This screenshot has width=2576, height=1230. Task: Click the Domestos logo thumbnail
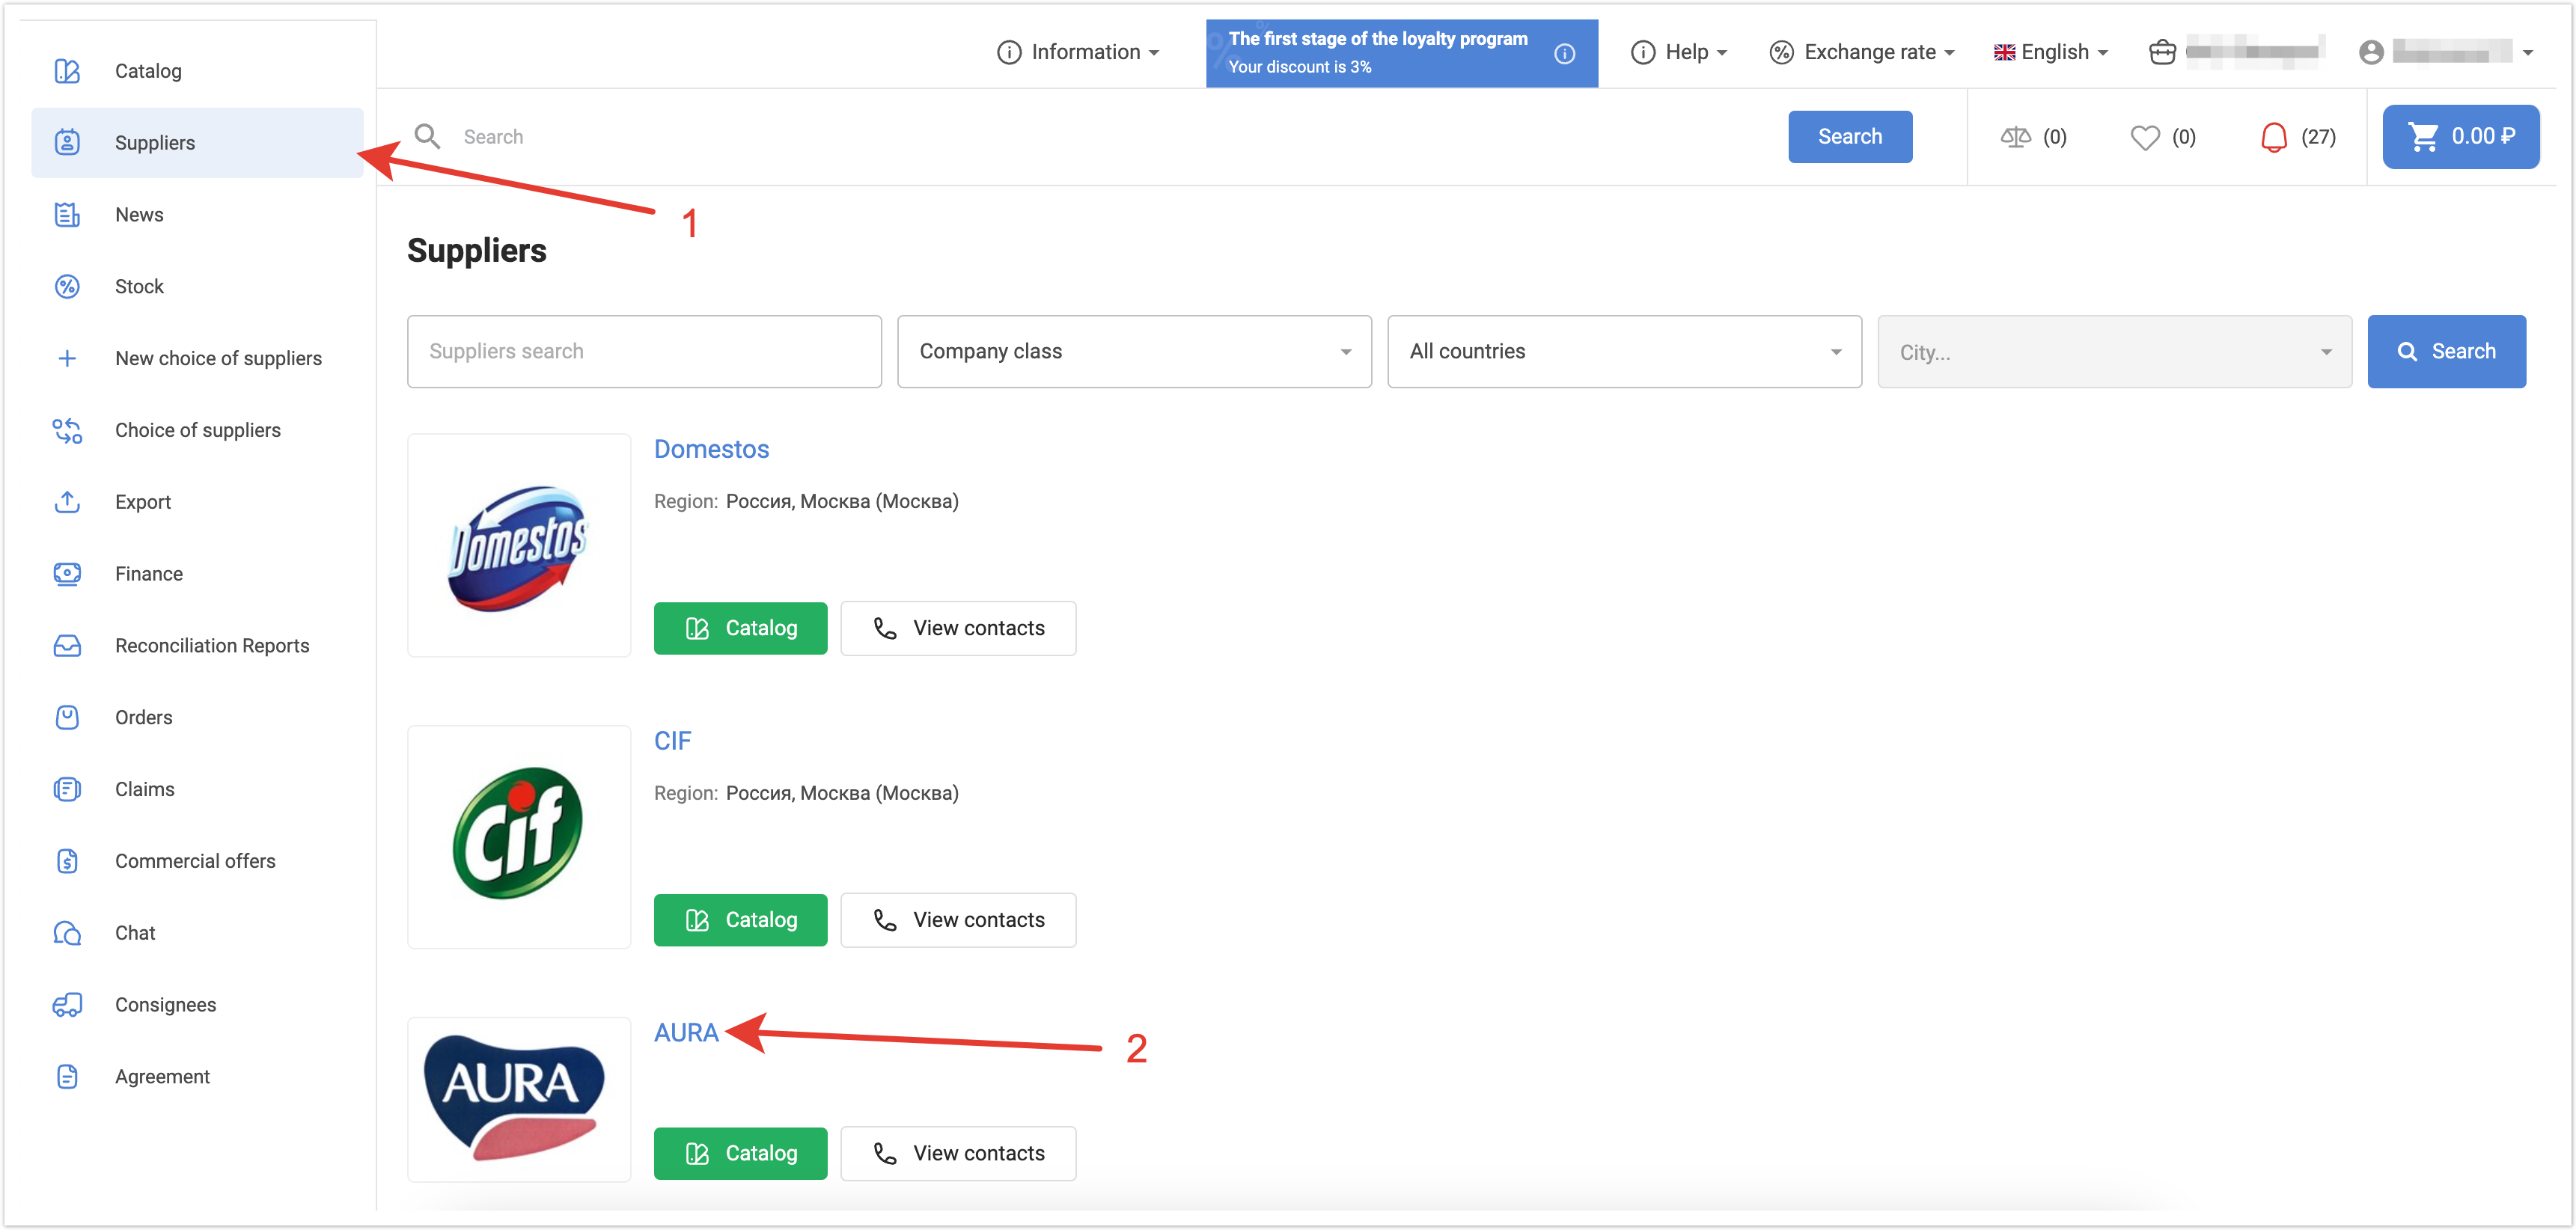click(519, 545)
